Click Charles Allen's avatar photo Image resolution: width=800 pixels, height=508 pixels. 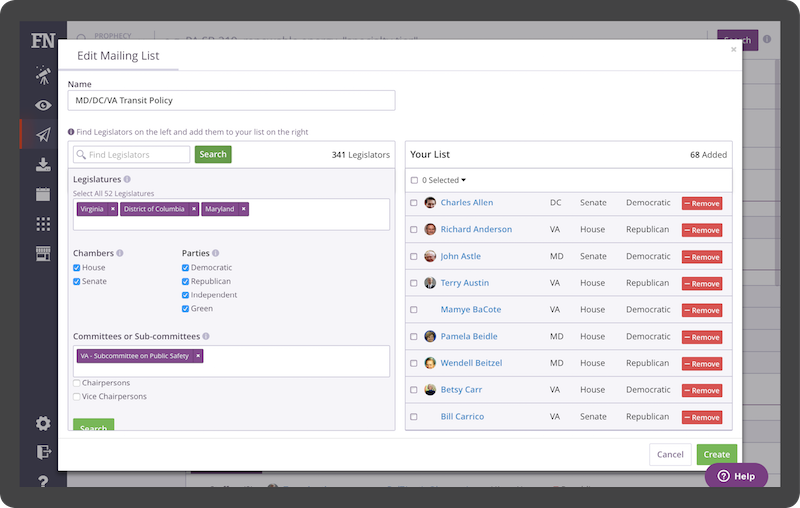[x=430, y=202]
